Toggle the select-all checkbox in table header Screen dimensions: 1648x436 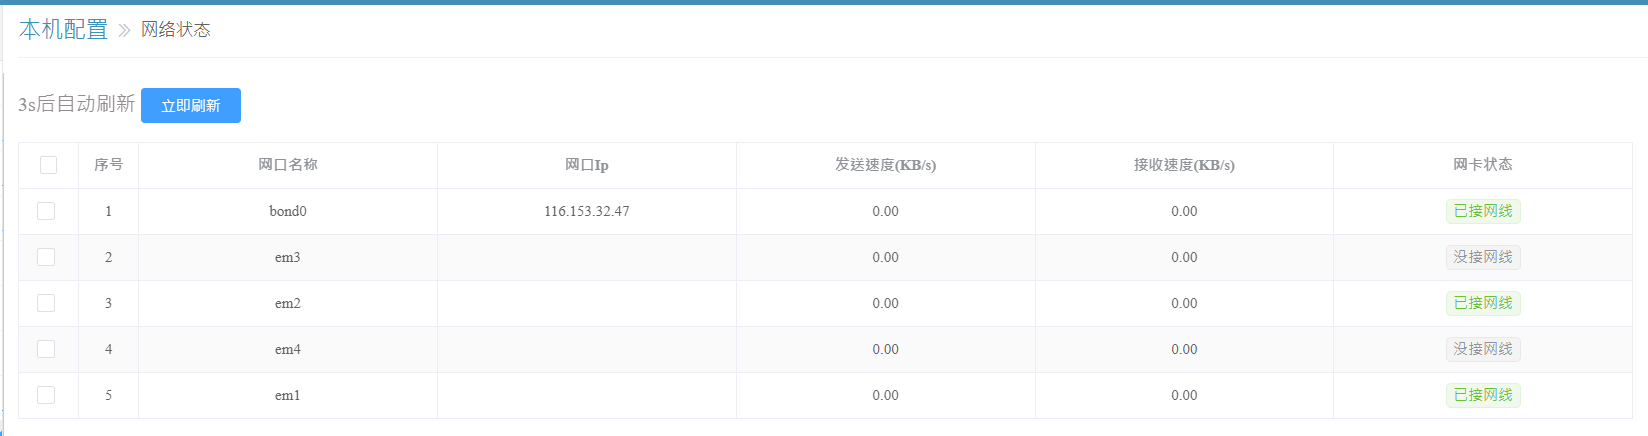(48, 165)
